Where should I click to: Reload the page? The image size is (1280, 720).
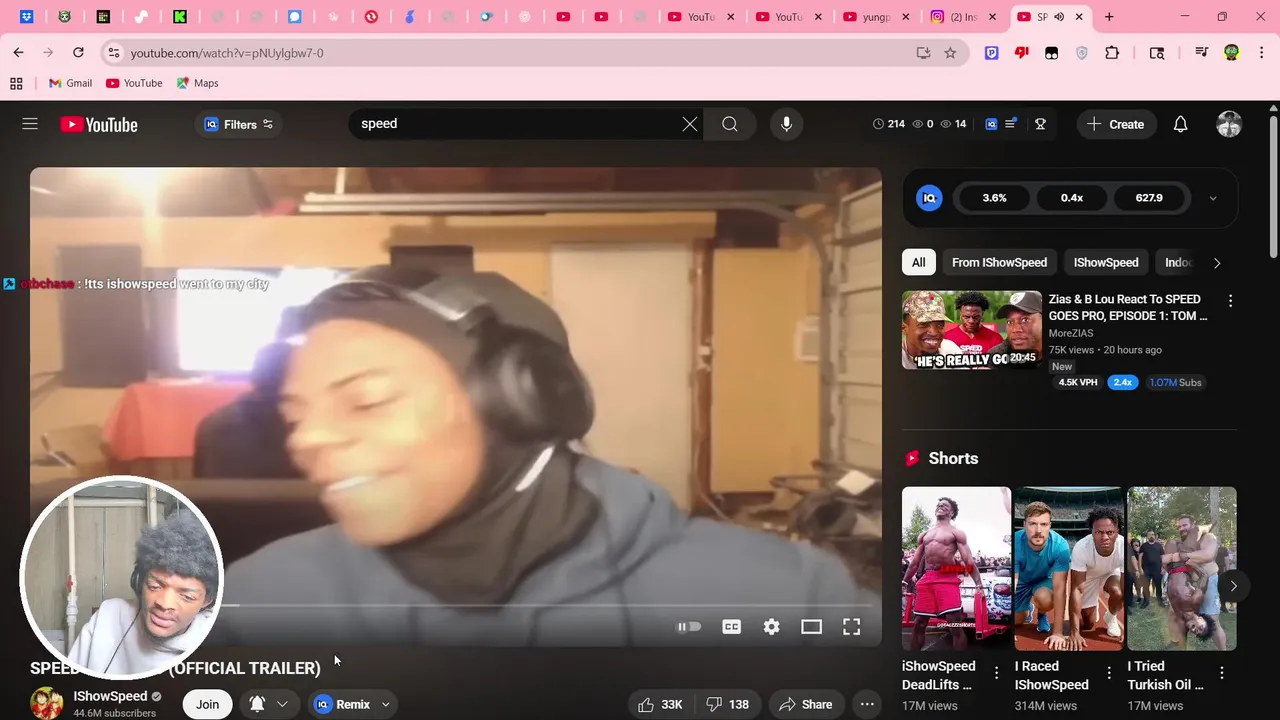click(78, 52)
